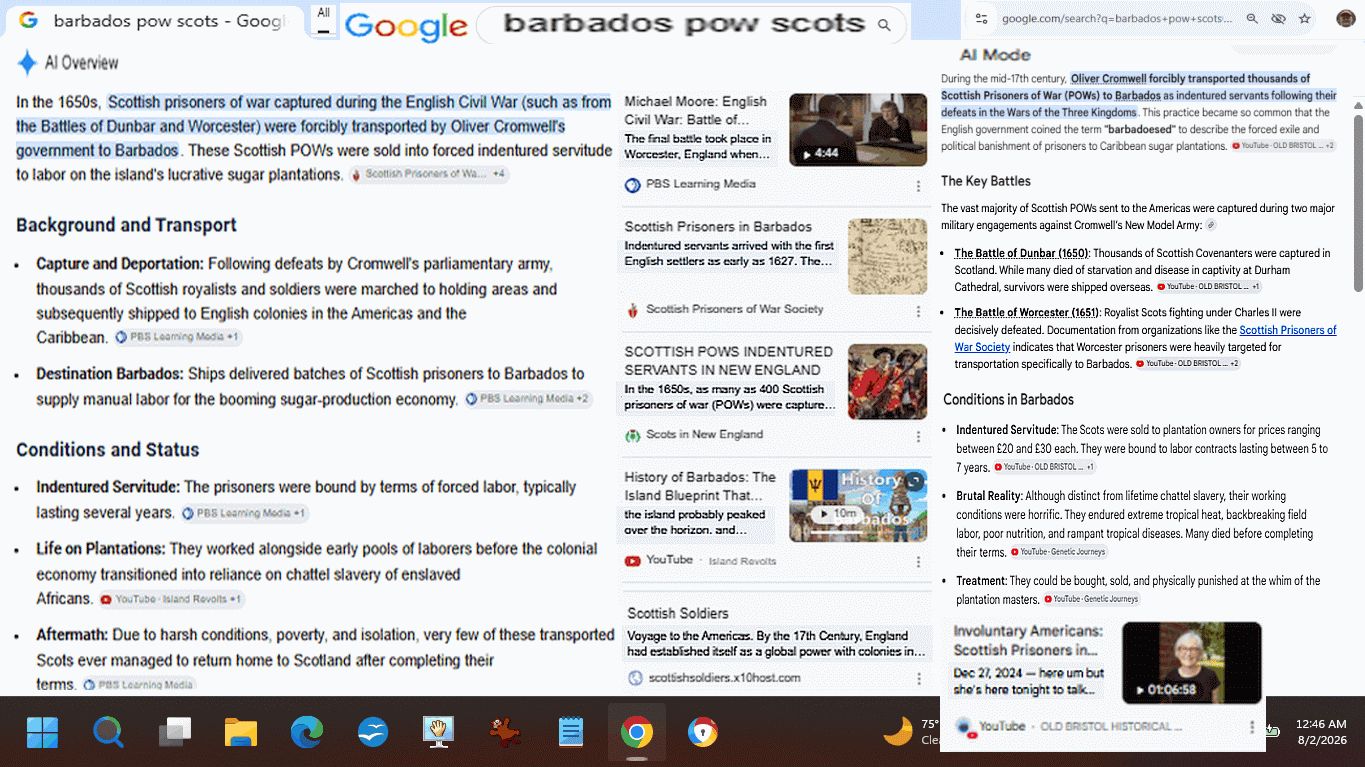Open the blue notepad app on the taskbar

571,733
